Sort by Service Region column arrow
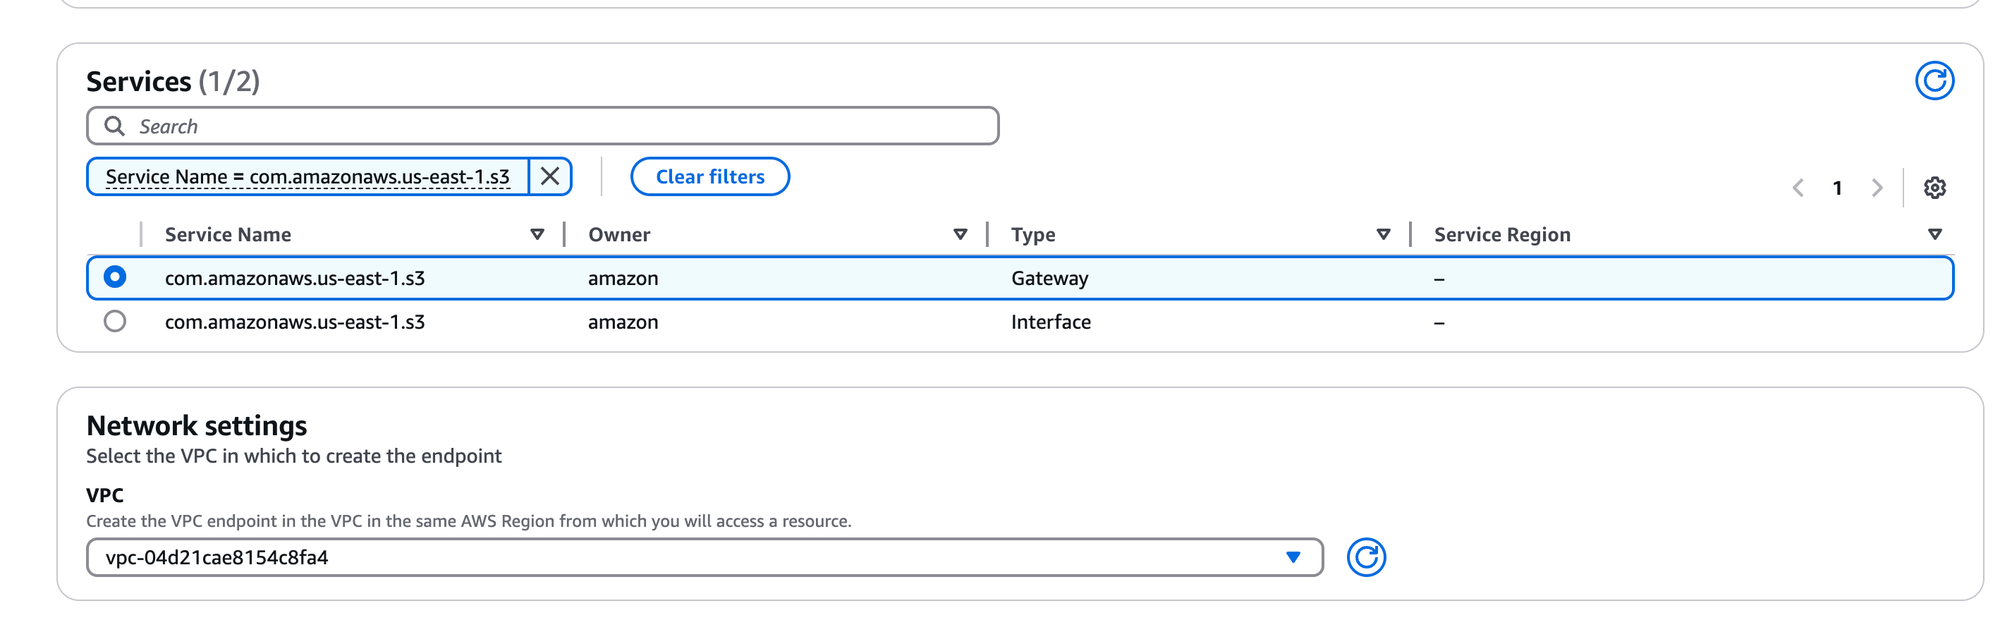The width and height of the screenshot is (2000, 618). coord(1935,234)
